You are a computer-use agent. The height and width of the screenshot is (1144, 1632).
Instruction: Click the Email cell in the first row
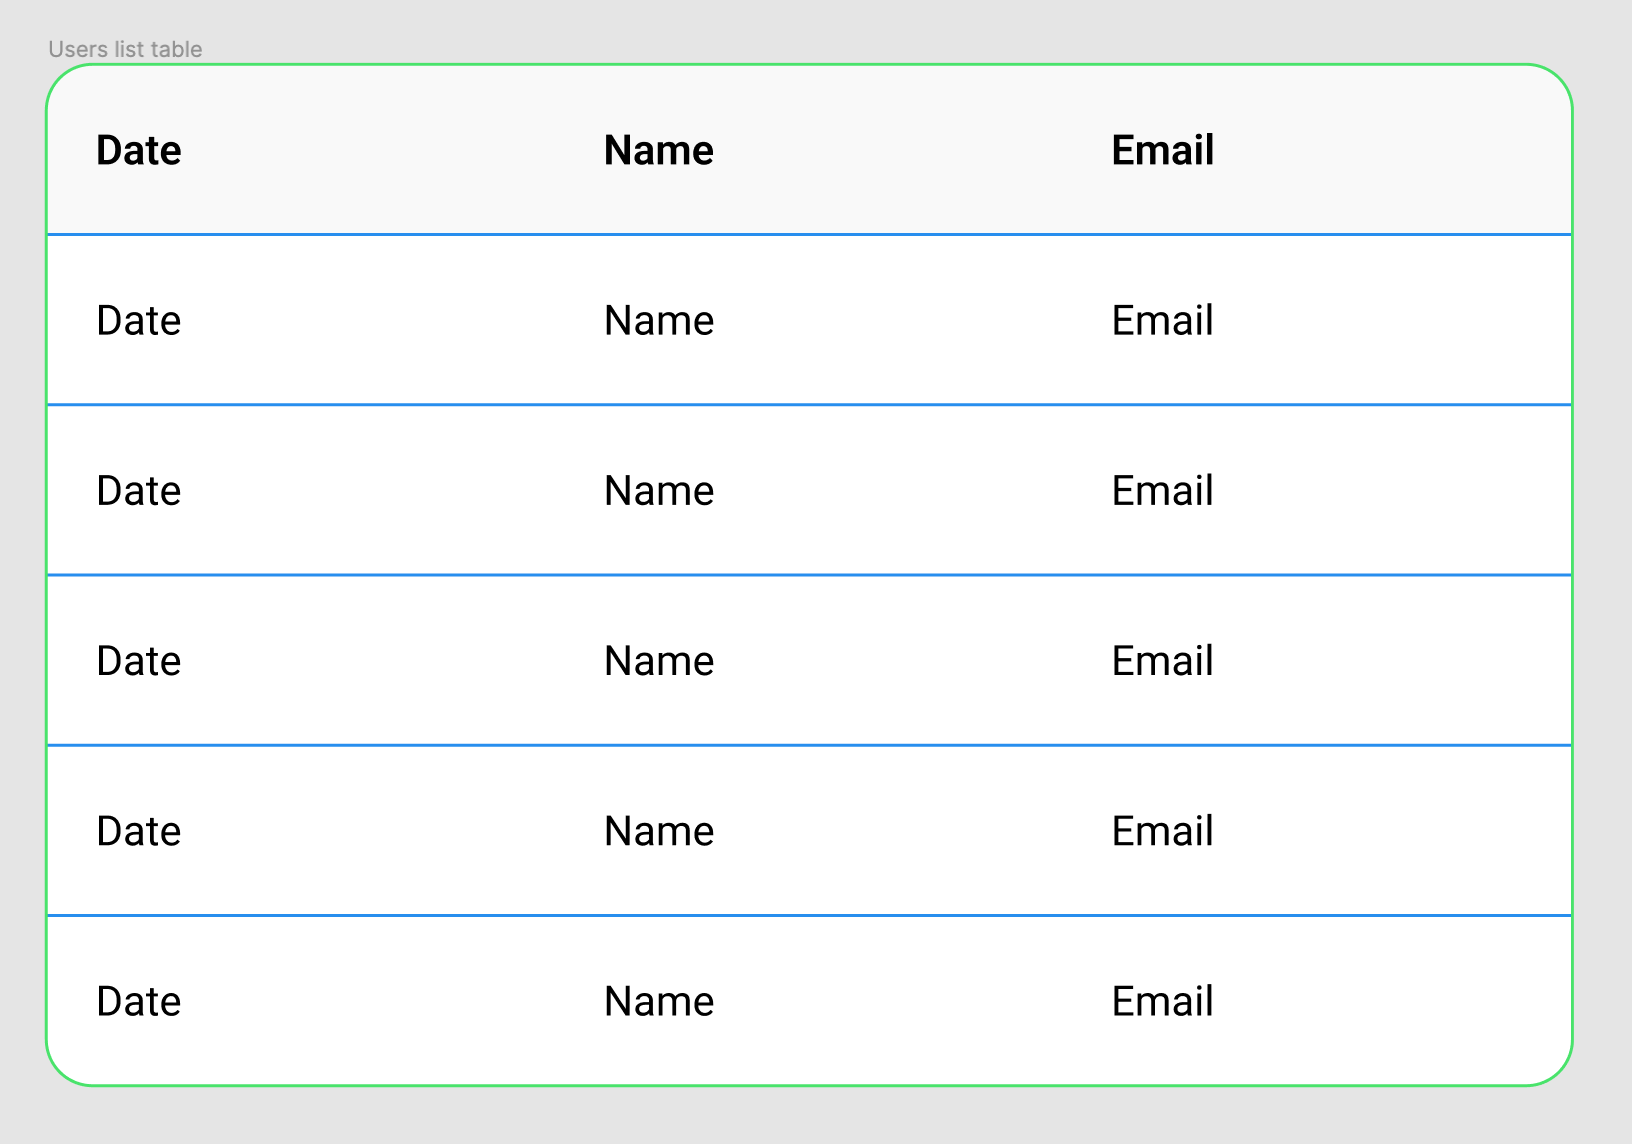click(1162, 321)
